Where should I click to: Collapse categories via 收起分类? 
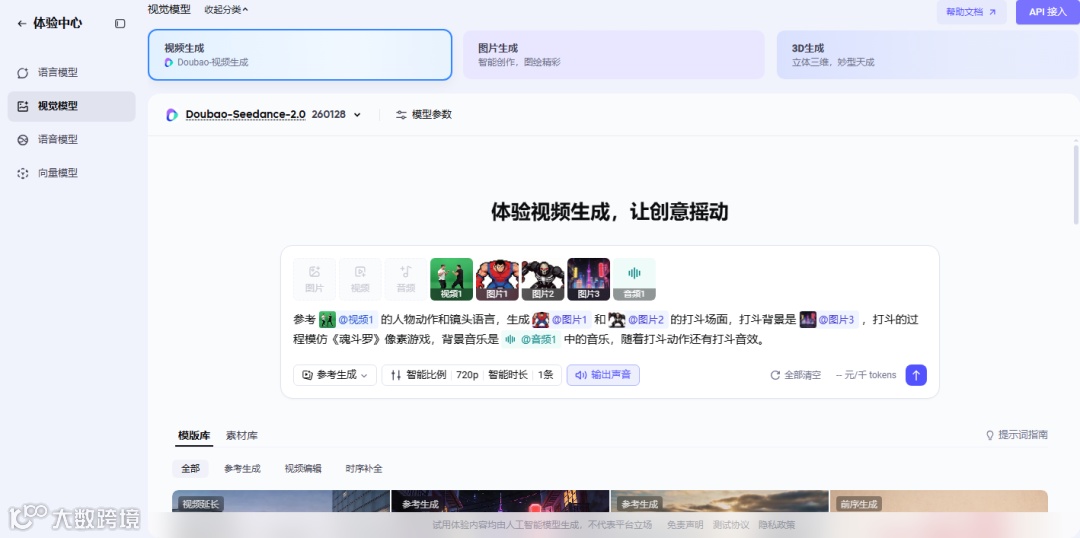pos(226,10)
